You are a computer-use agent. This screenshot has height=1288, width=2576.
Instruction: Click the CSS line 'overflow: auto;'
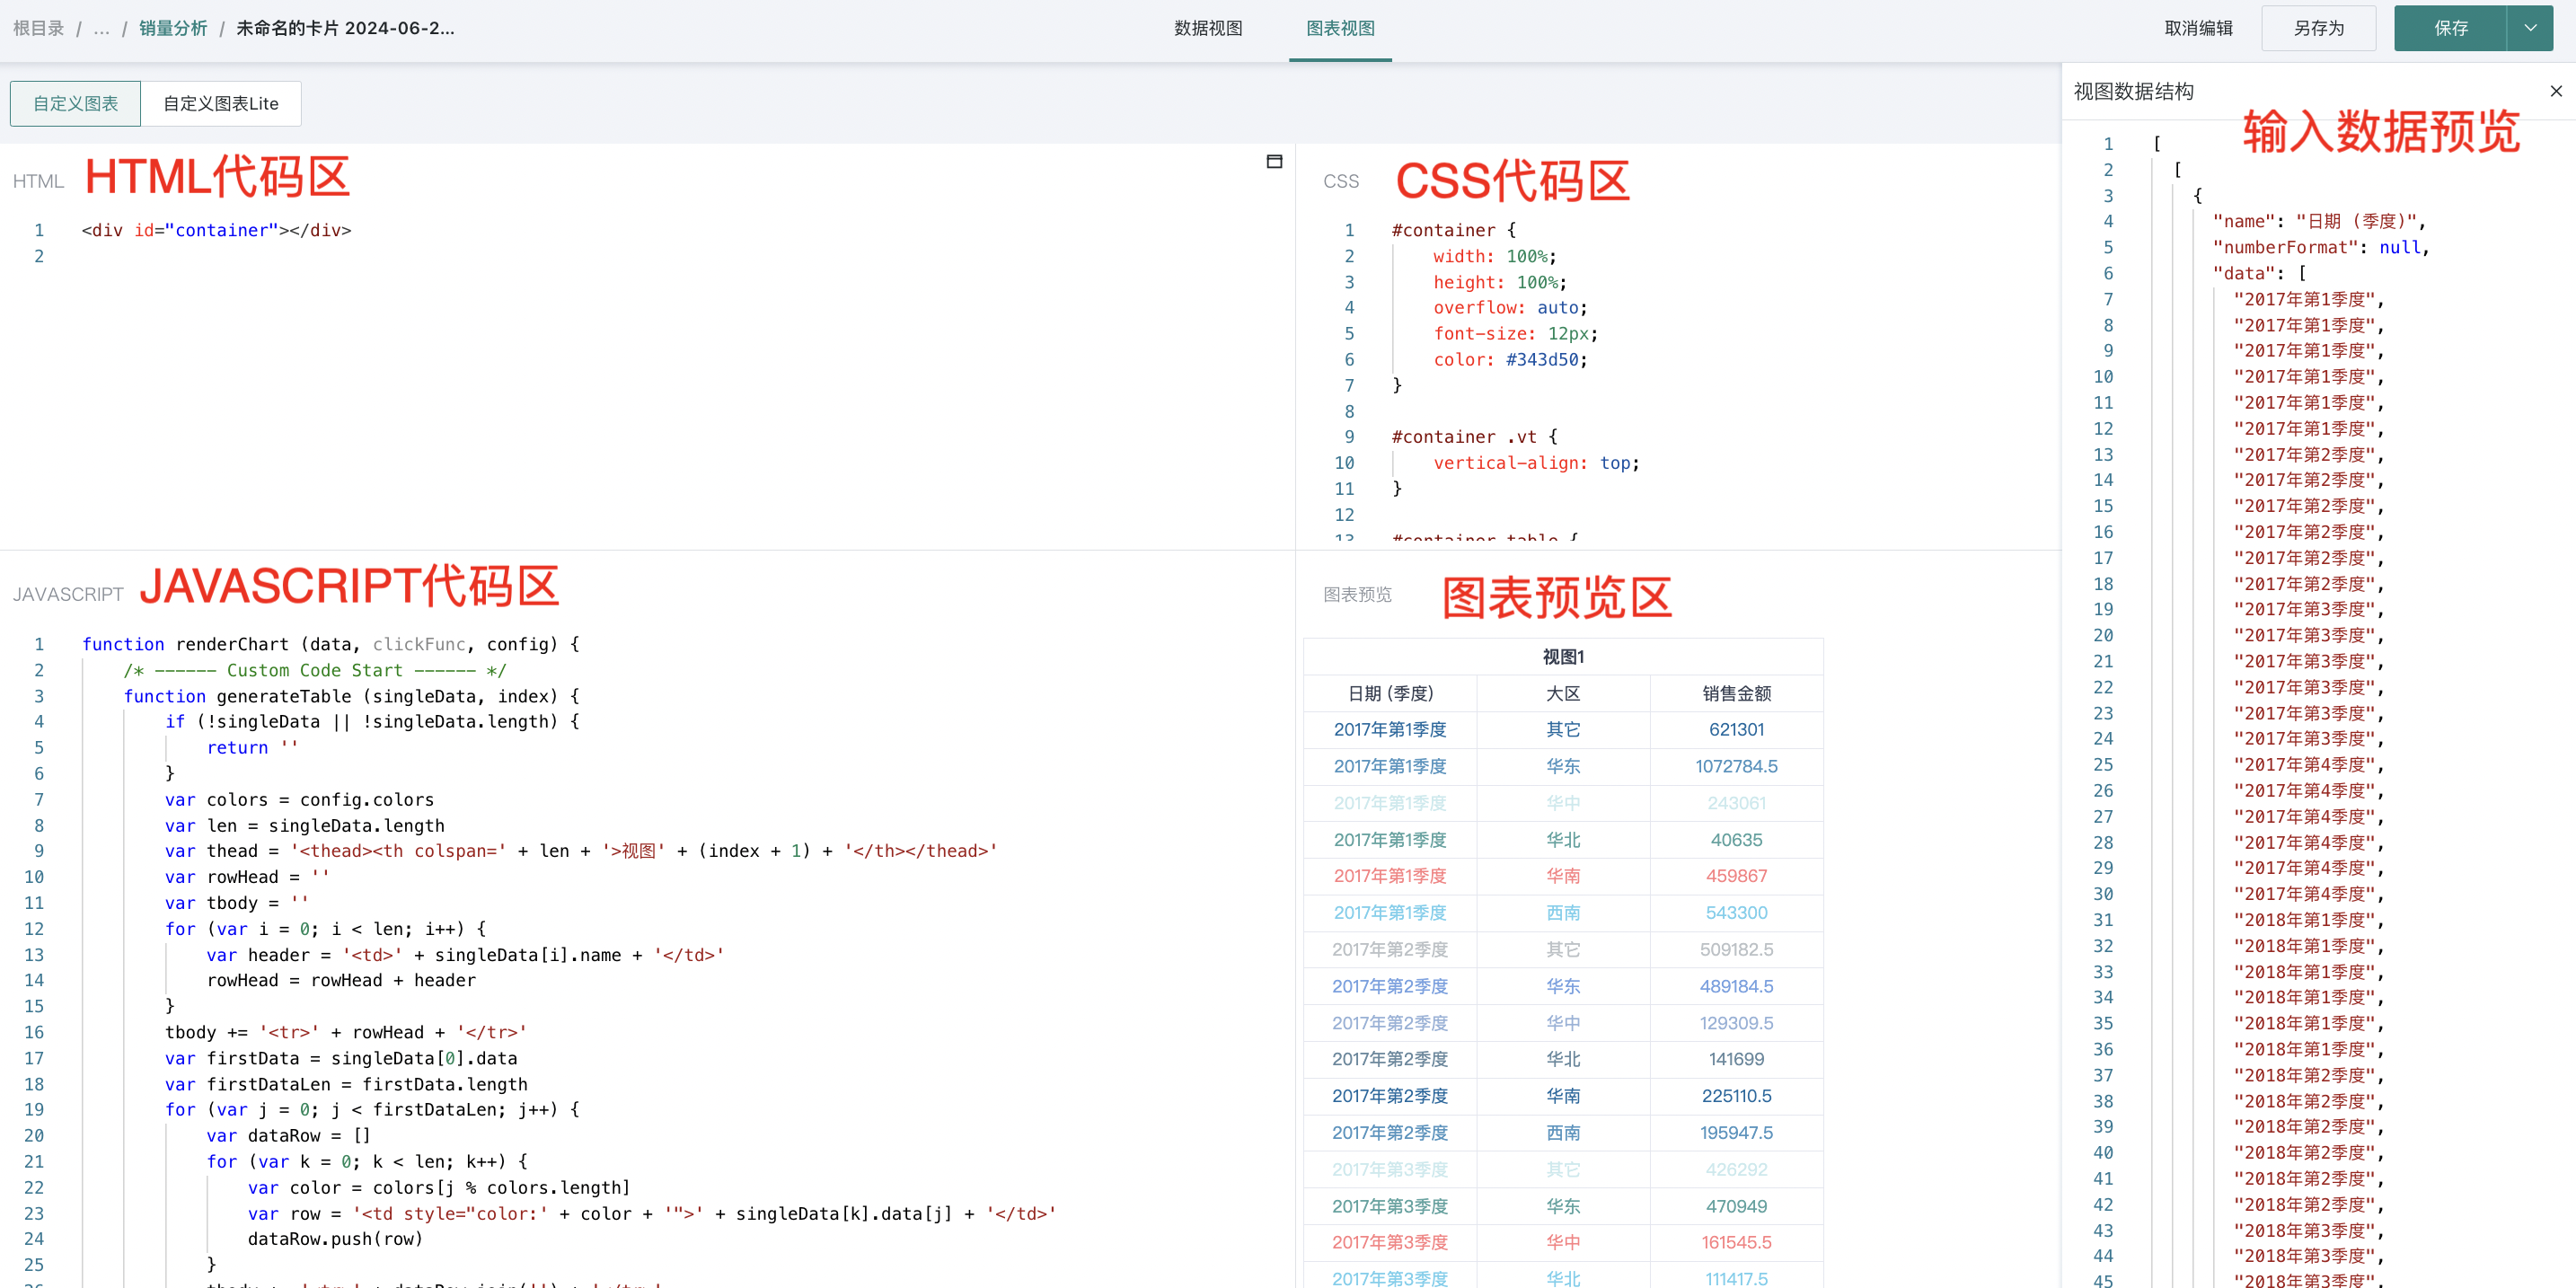coord(1510,308)
